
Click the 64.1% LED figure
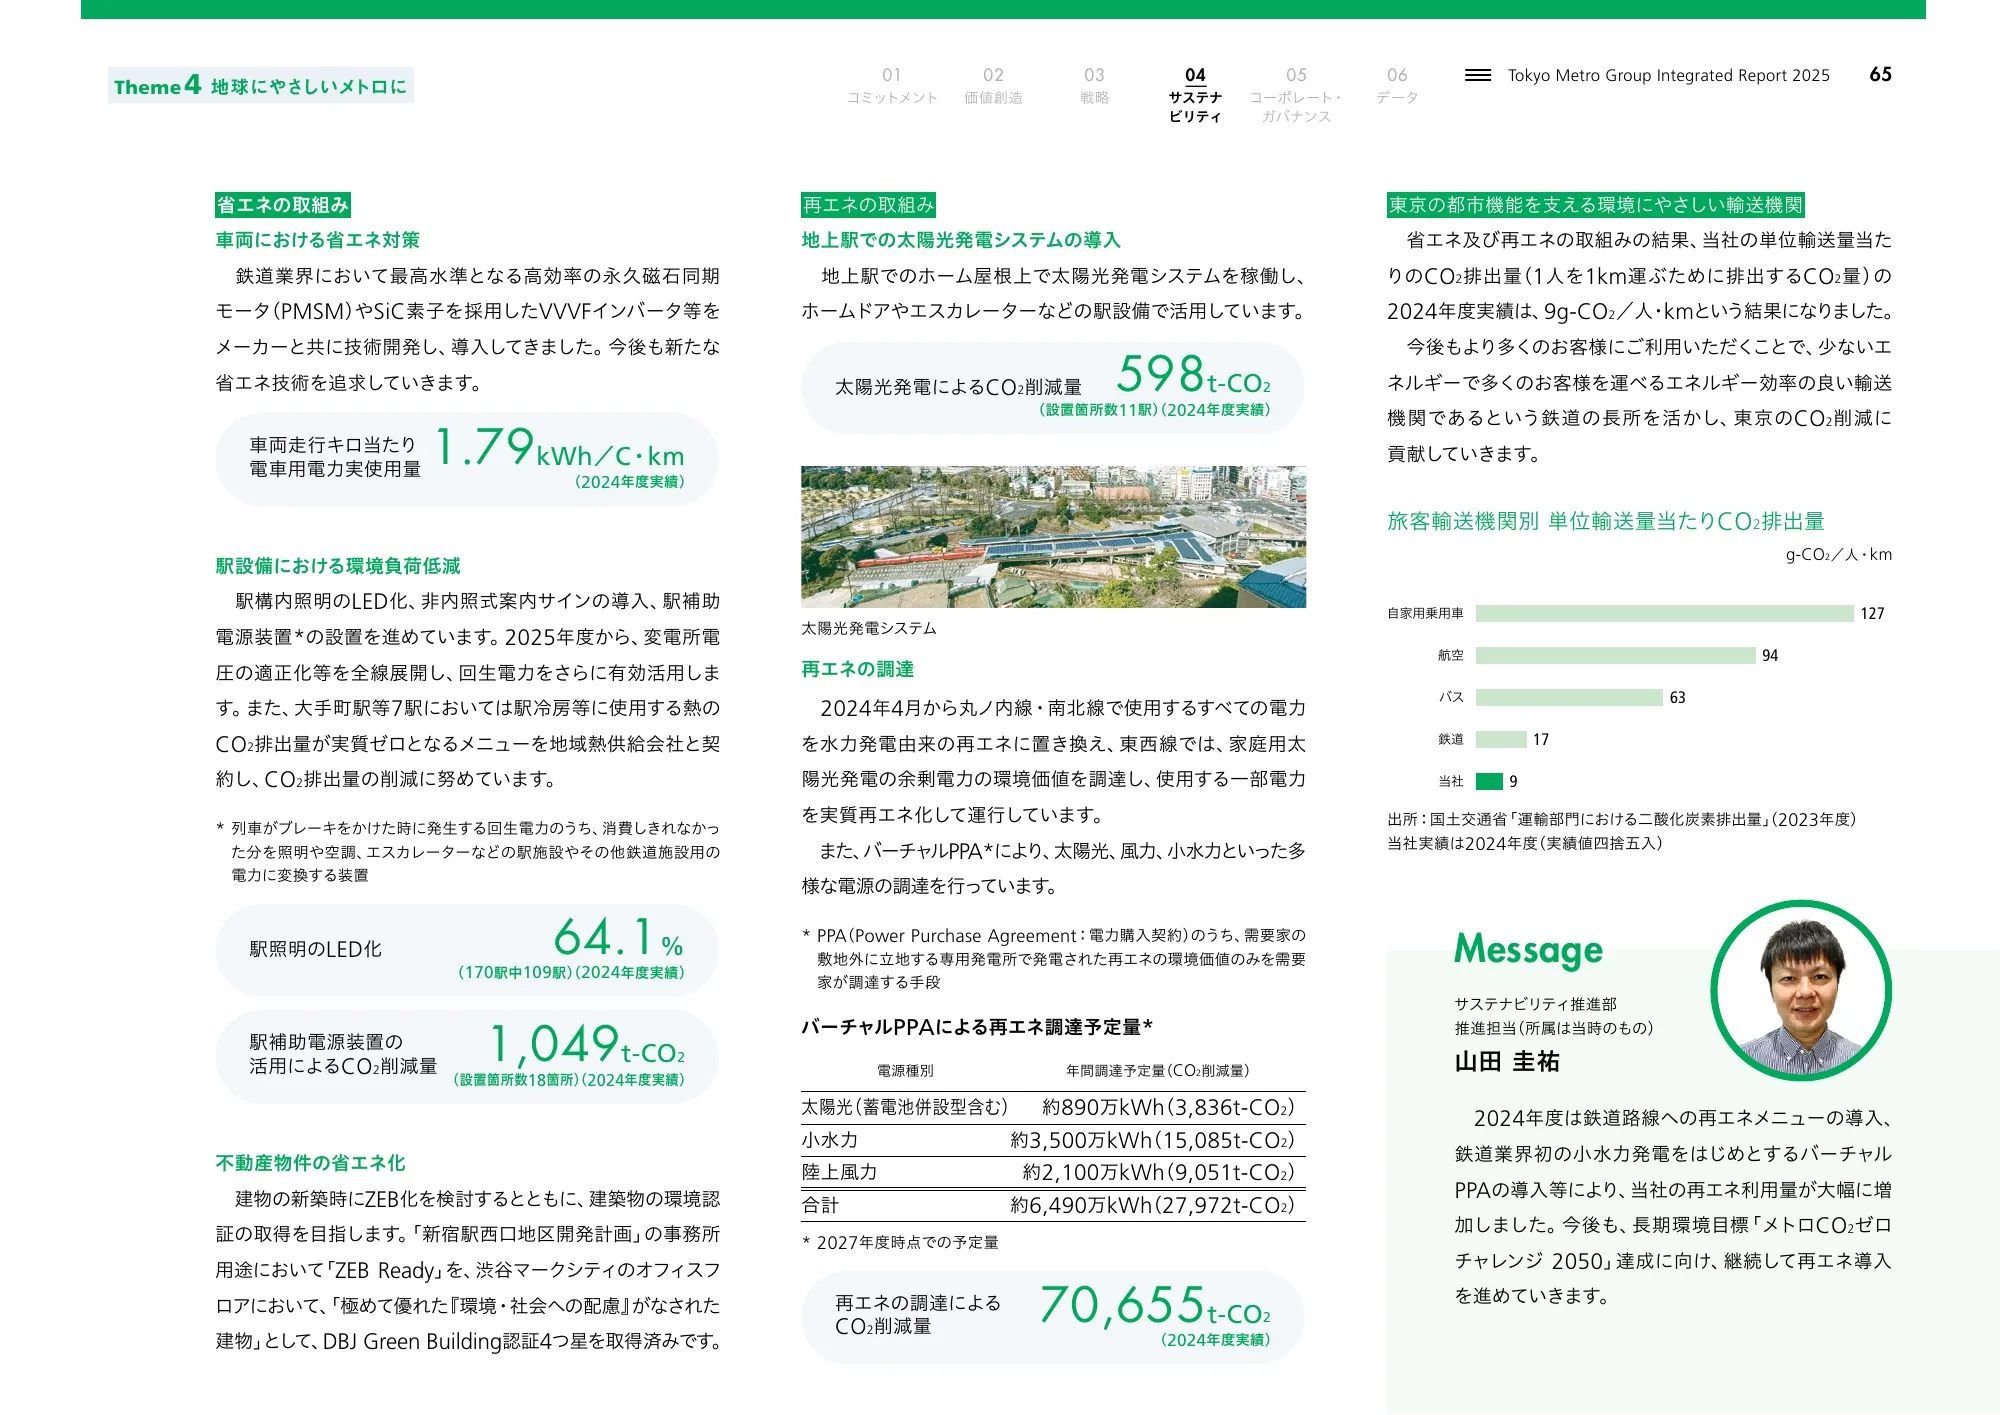point(619,938)
